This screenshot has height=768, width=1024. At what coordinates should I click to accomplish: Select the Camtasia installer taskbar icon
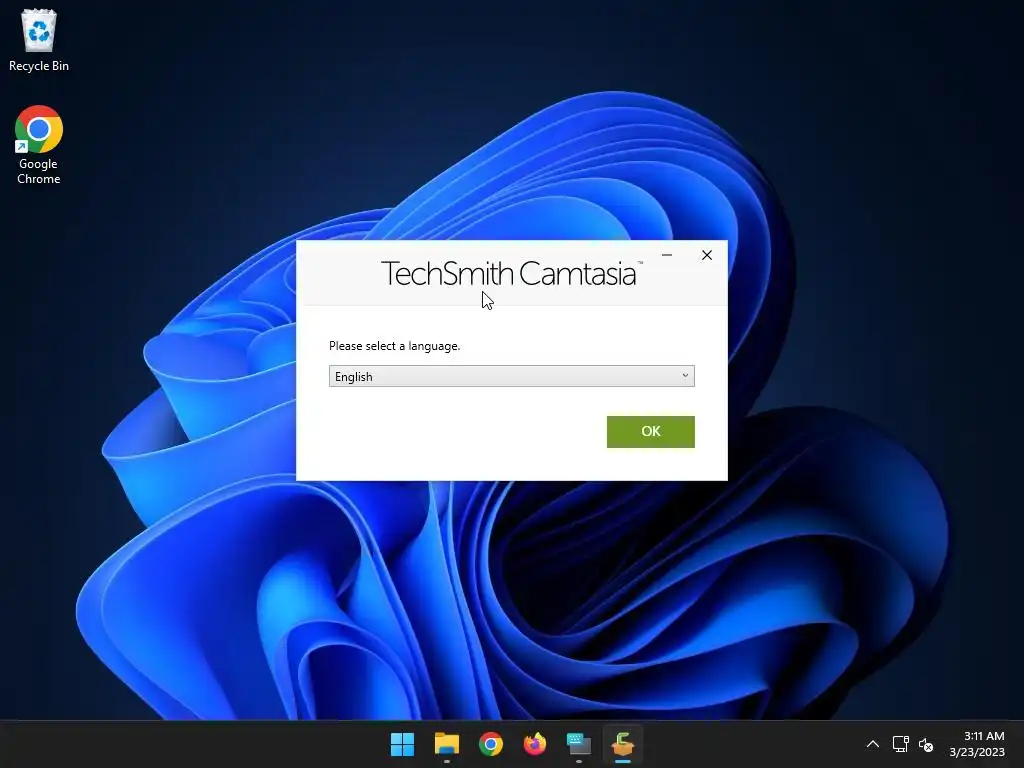[x=623, y=744]
